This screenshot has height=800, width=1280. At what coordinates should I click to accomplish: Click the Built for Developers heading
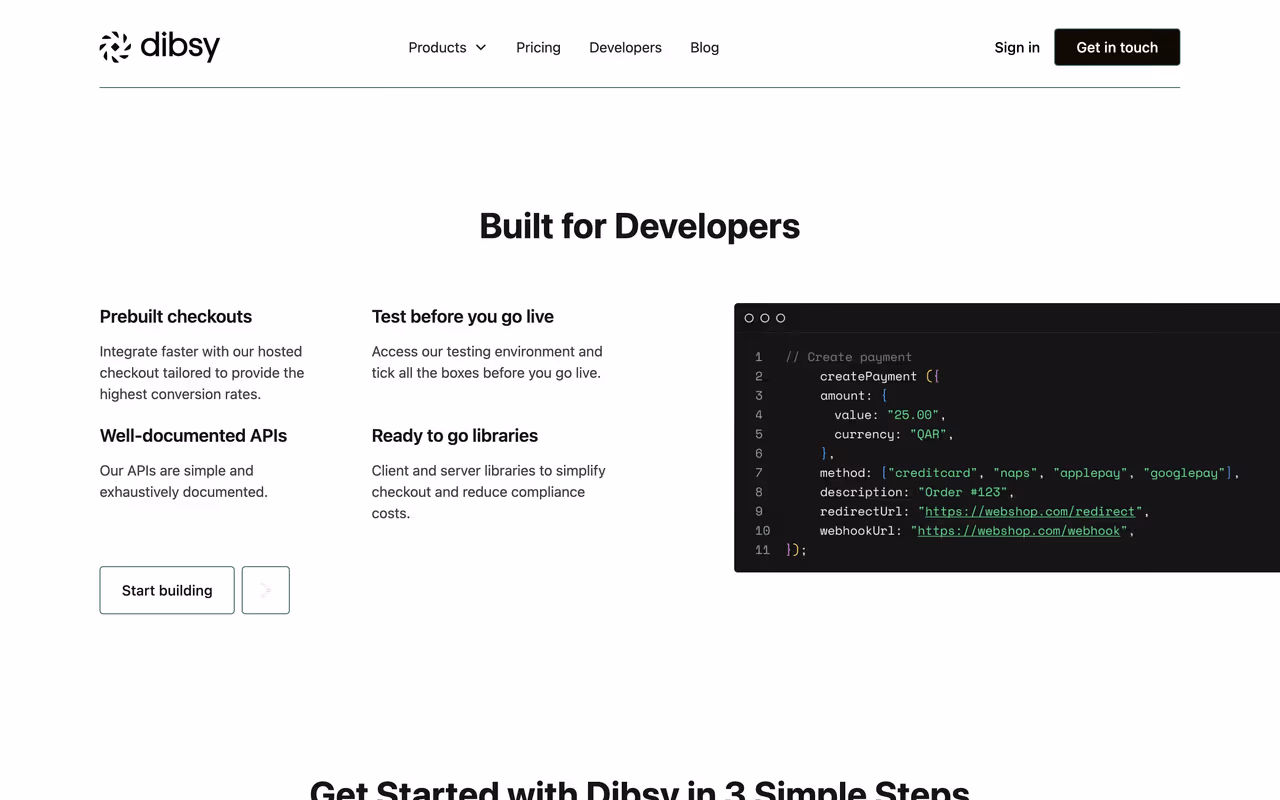click(x=640, y=226)
